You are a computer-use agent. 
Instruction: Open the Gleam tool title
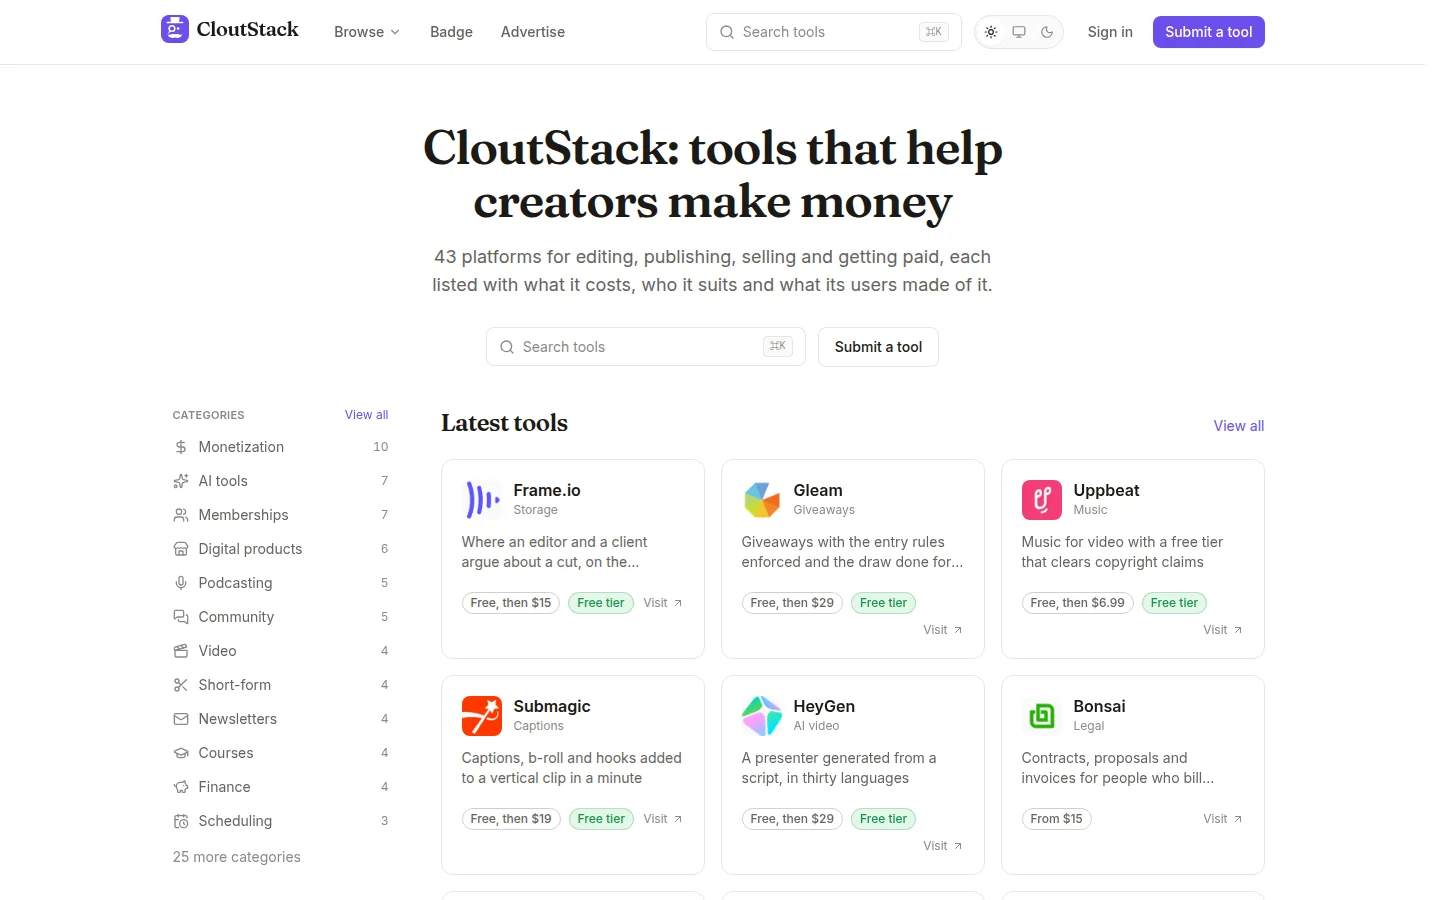[818, 490]
